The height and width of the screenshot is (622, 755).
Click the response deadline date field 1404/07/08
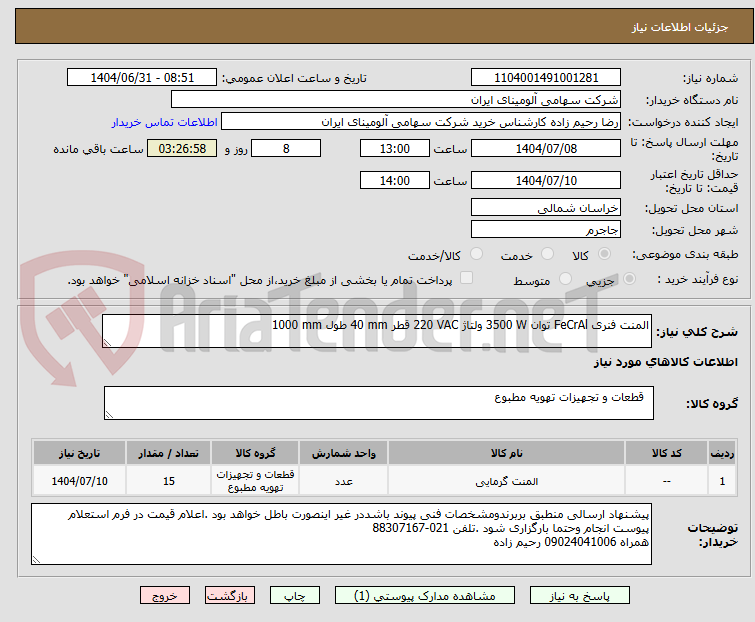click(545, 149)
